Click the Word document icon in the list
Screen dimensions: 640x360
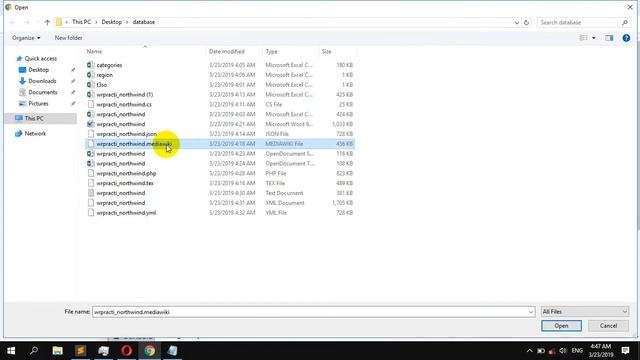(91, 124)
